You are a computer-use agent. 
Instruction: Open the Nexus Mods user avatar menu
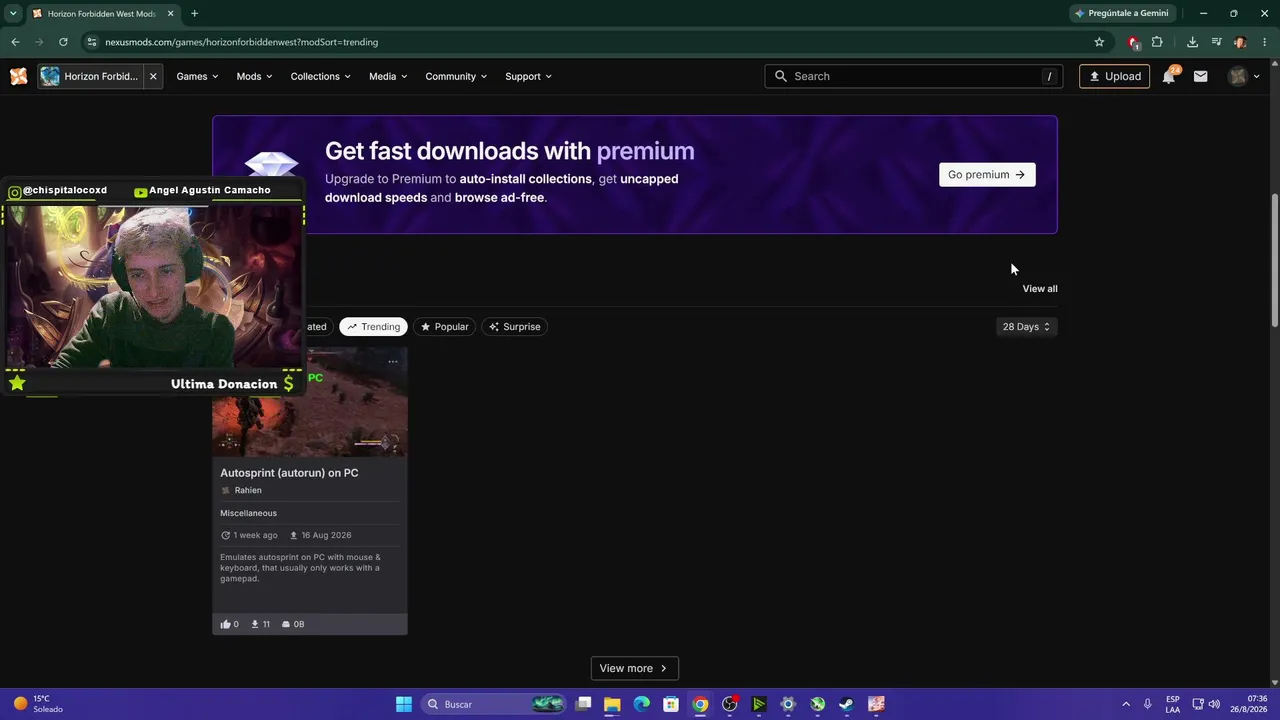(1244, 76)
